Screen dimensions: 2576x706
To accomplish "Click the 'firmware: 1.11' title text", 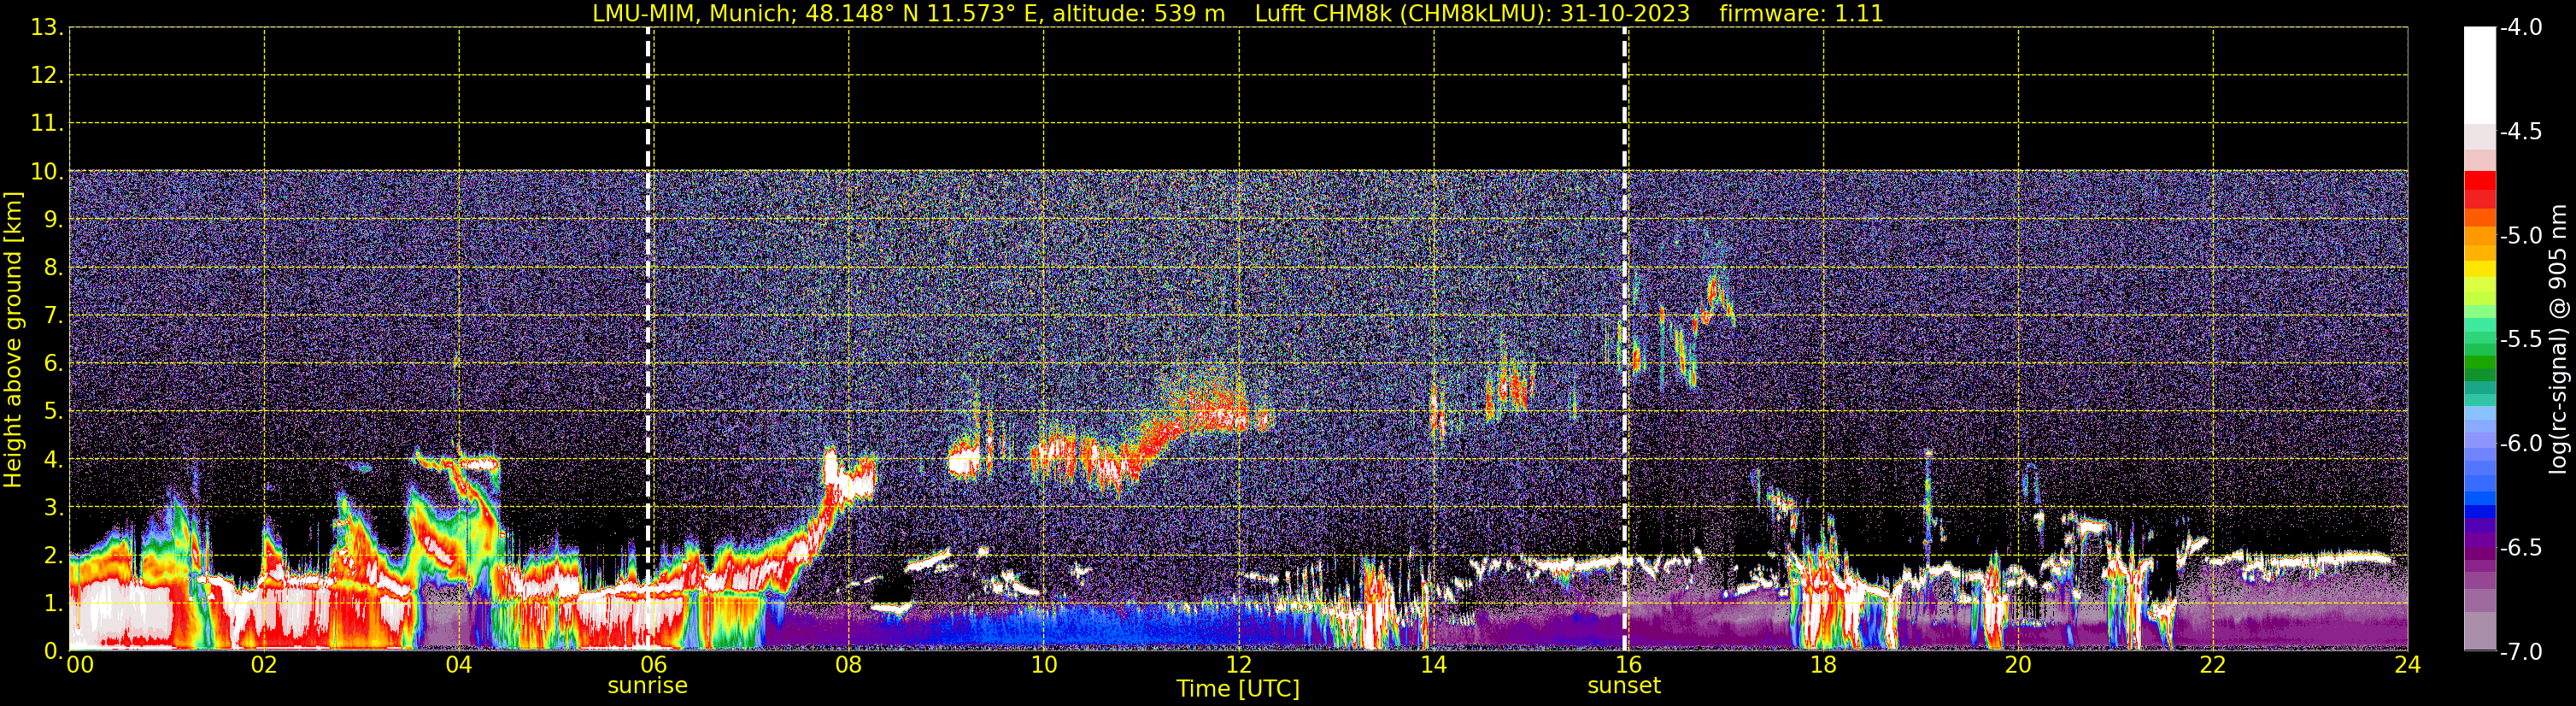I will pos(1801,13).
